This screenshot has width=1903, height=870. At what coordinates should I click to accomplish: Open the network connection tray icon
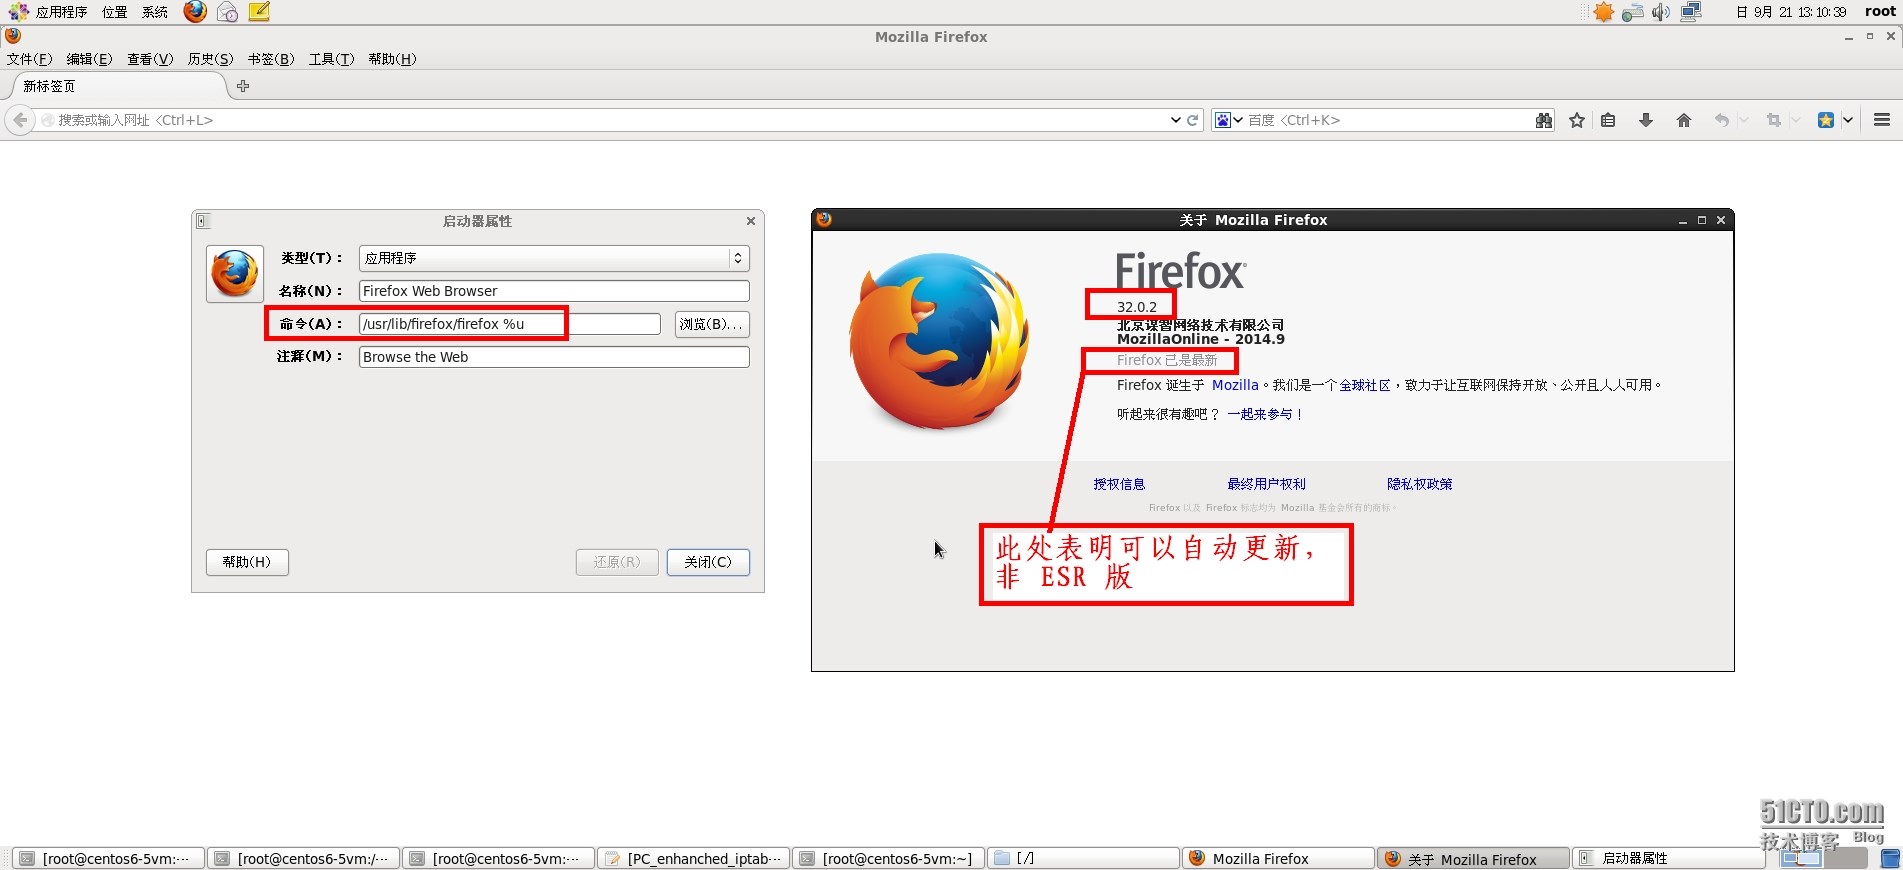[x=1691, y=12]
